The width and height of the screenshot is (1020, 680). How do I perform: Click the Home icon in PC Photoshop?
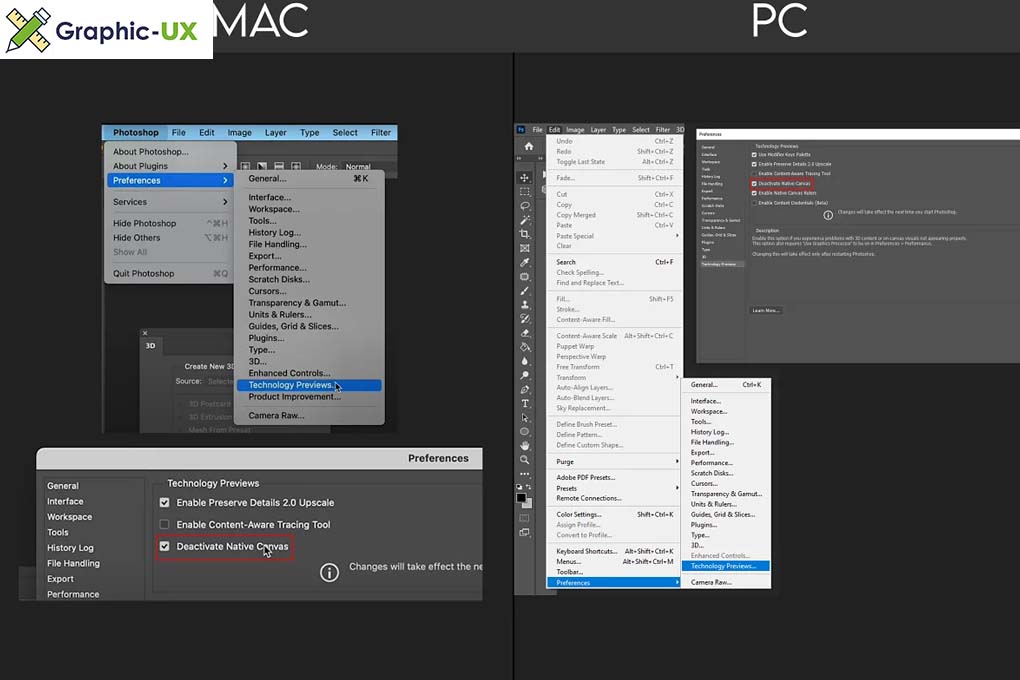pos(528,147)
